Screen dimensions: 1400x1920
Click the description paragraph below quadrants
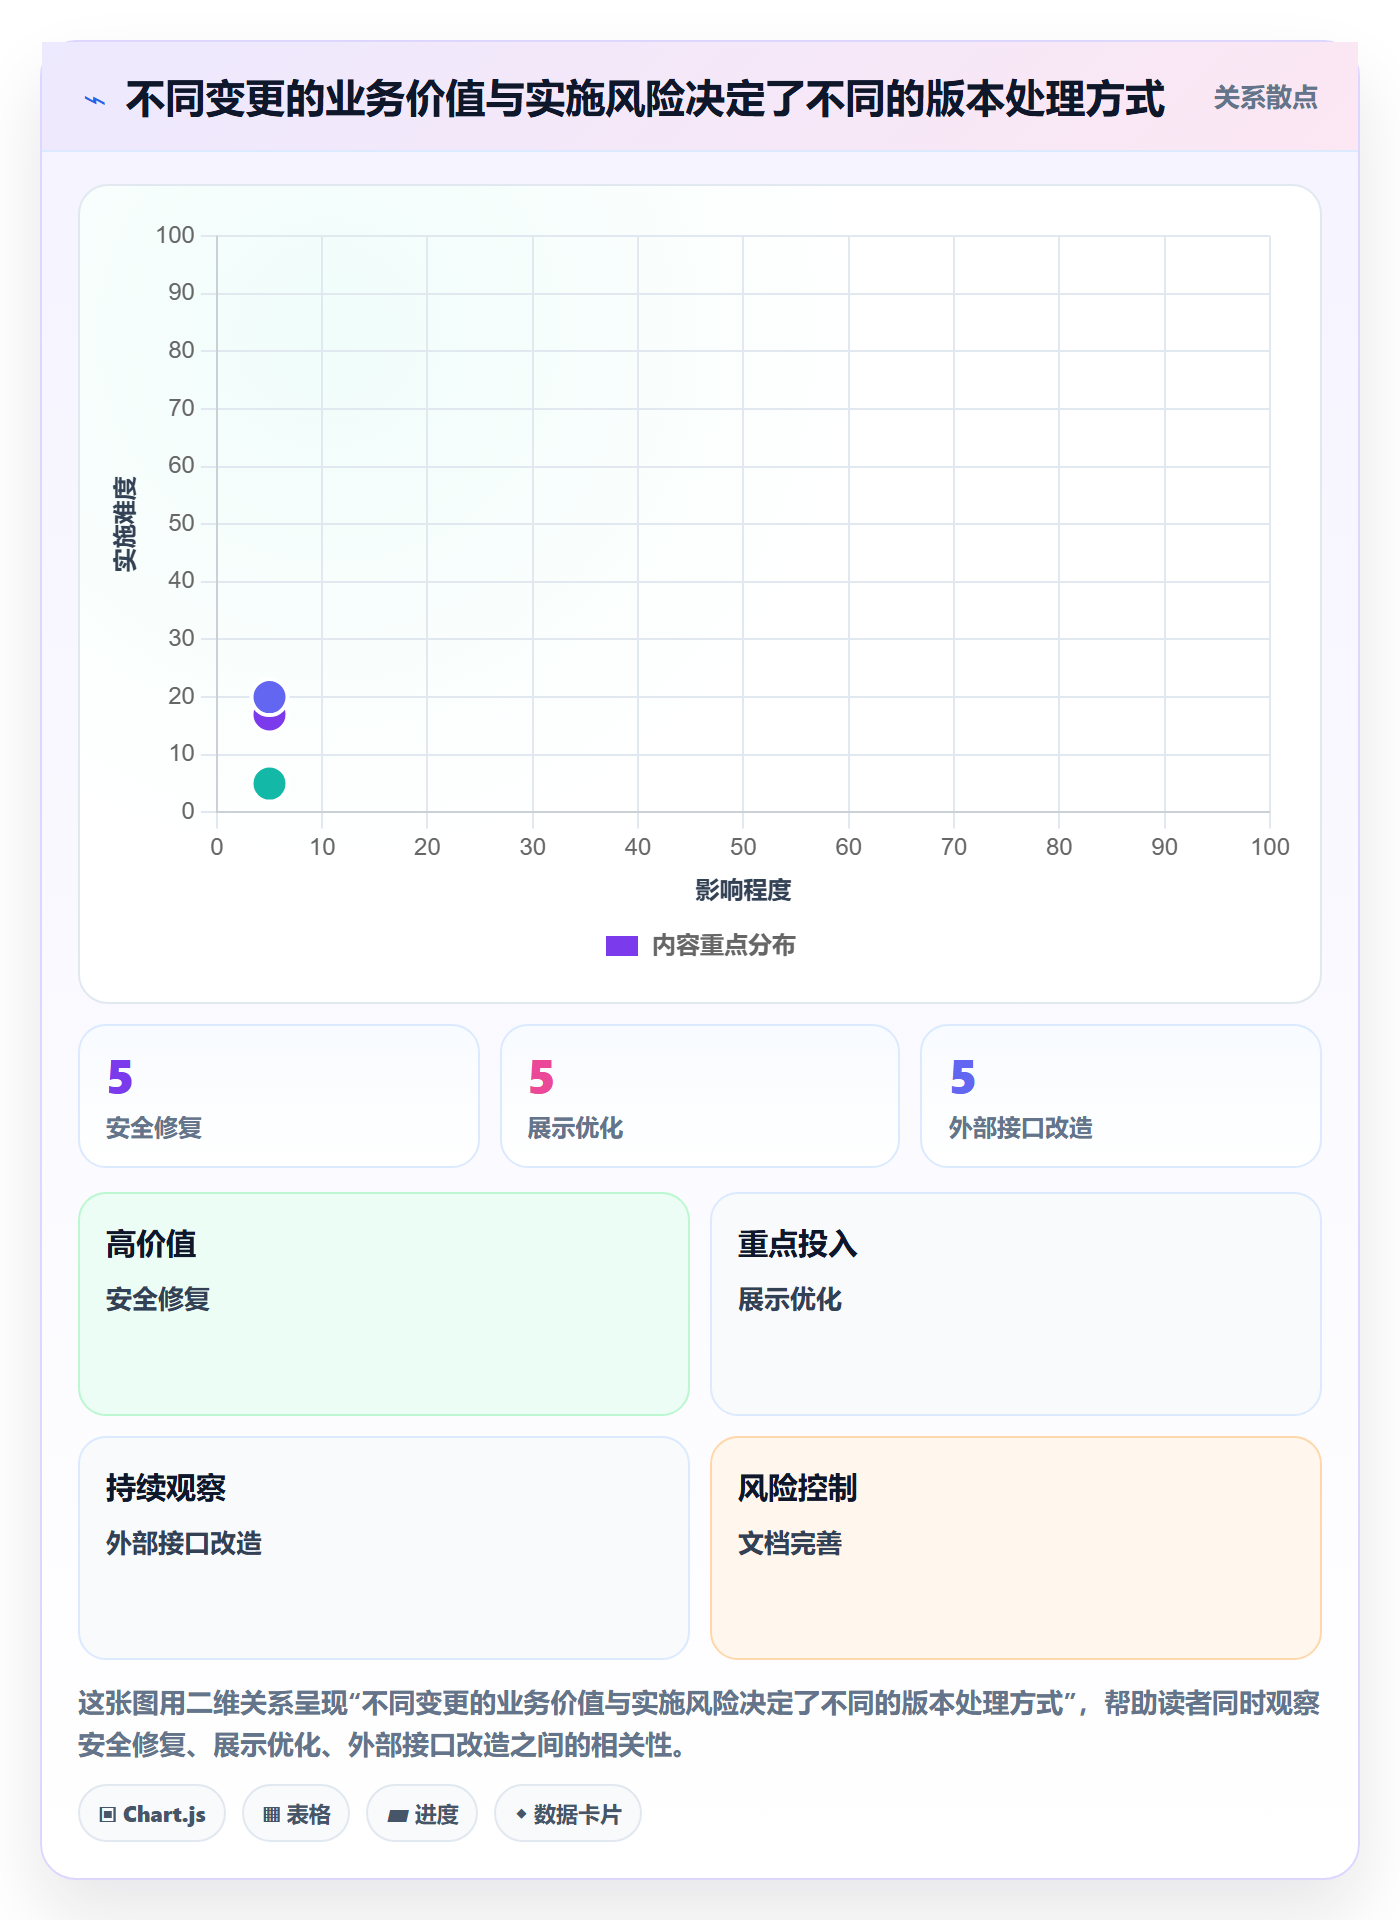click(x=699, y=1724)
